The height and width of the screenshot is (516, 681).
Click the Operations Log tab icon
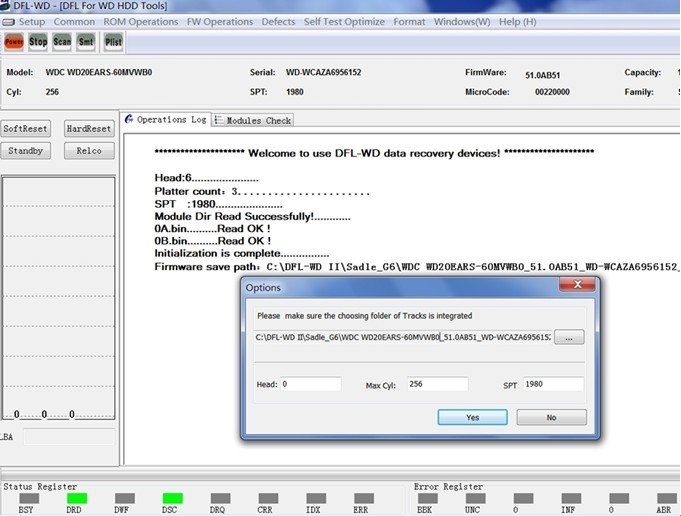coord(129,119)
